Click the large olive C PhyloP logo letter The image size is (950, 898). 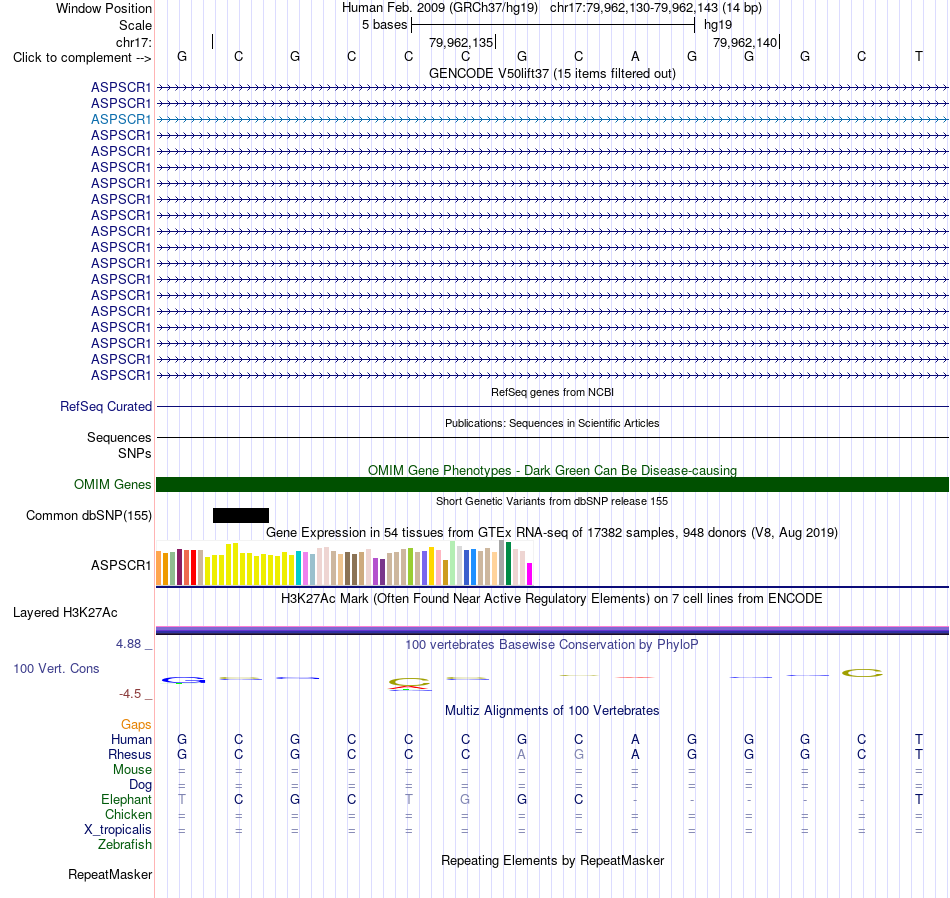(862, 673)
